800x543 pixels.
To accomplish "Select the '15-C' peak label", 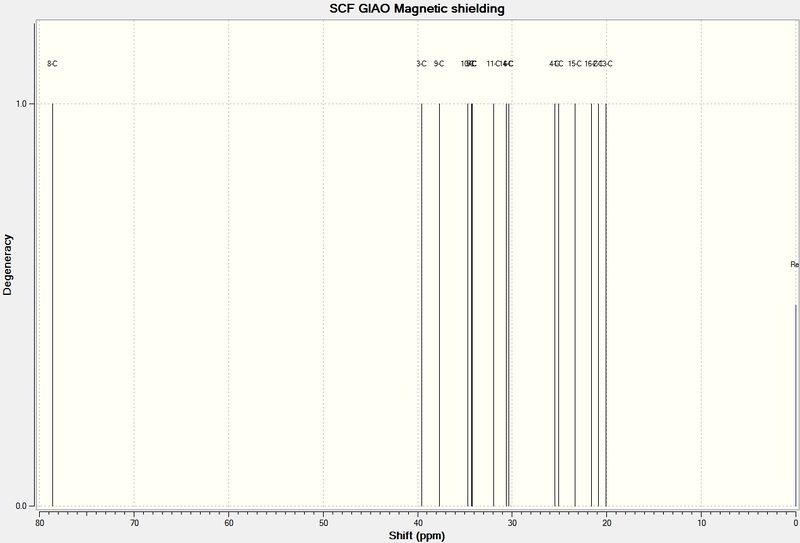I will click(x=575, y=64).
